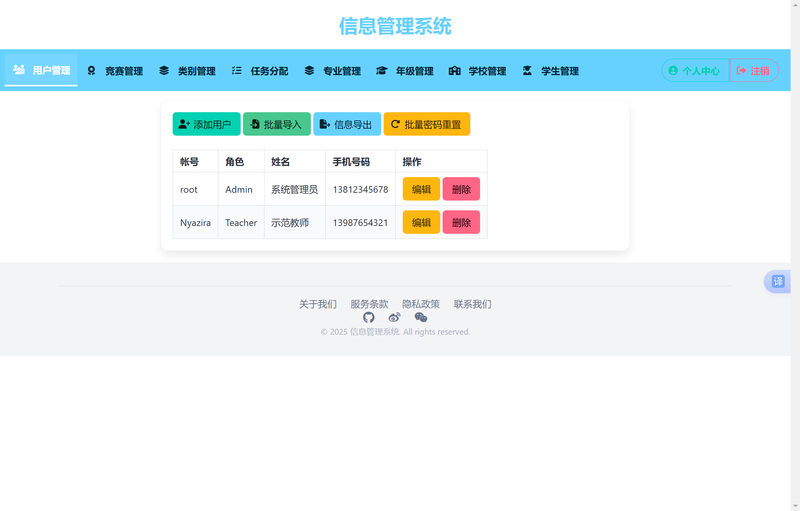Click the 注销 logout button

click(x=754, y=70)
